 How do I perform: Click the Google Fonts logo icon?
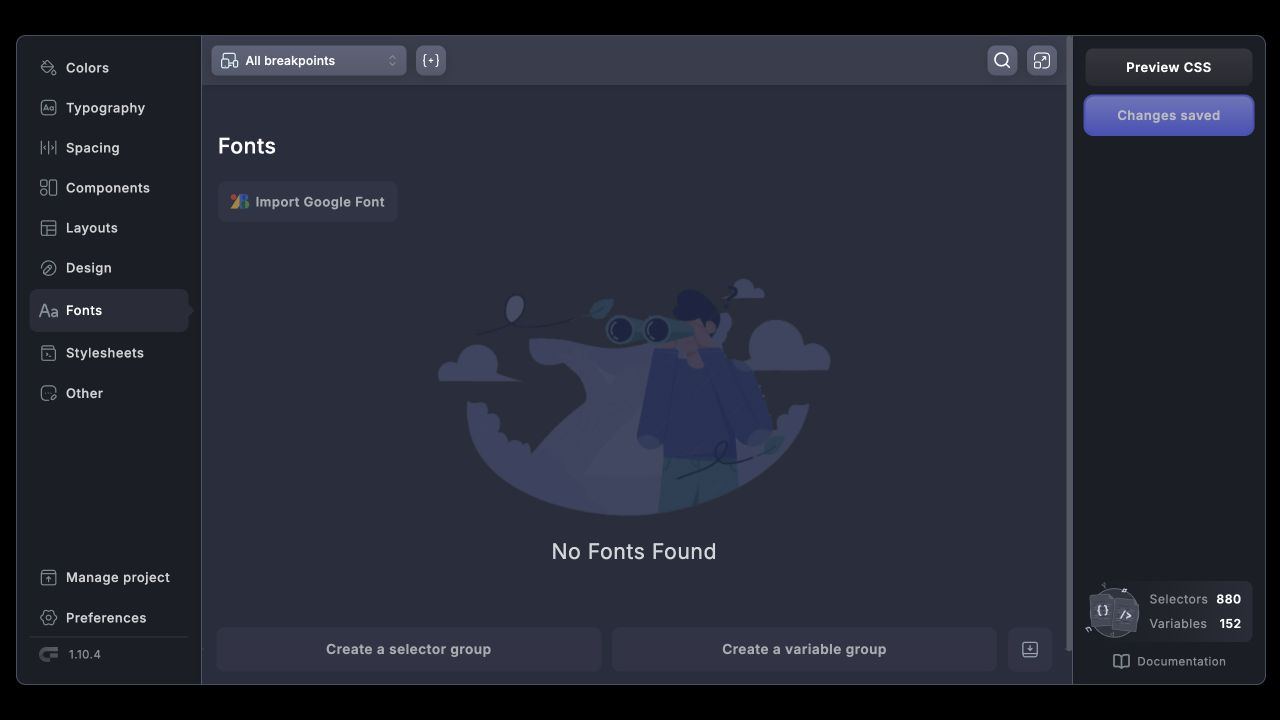tap(239, 202)
